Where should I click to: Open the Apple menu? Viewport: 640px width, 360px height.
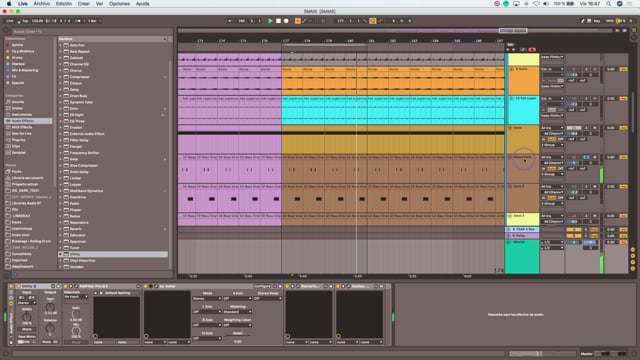pyautogui.click(x=9, y=4)
